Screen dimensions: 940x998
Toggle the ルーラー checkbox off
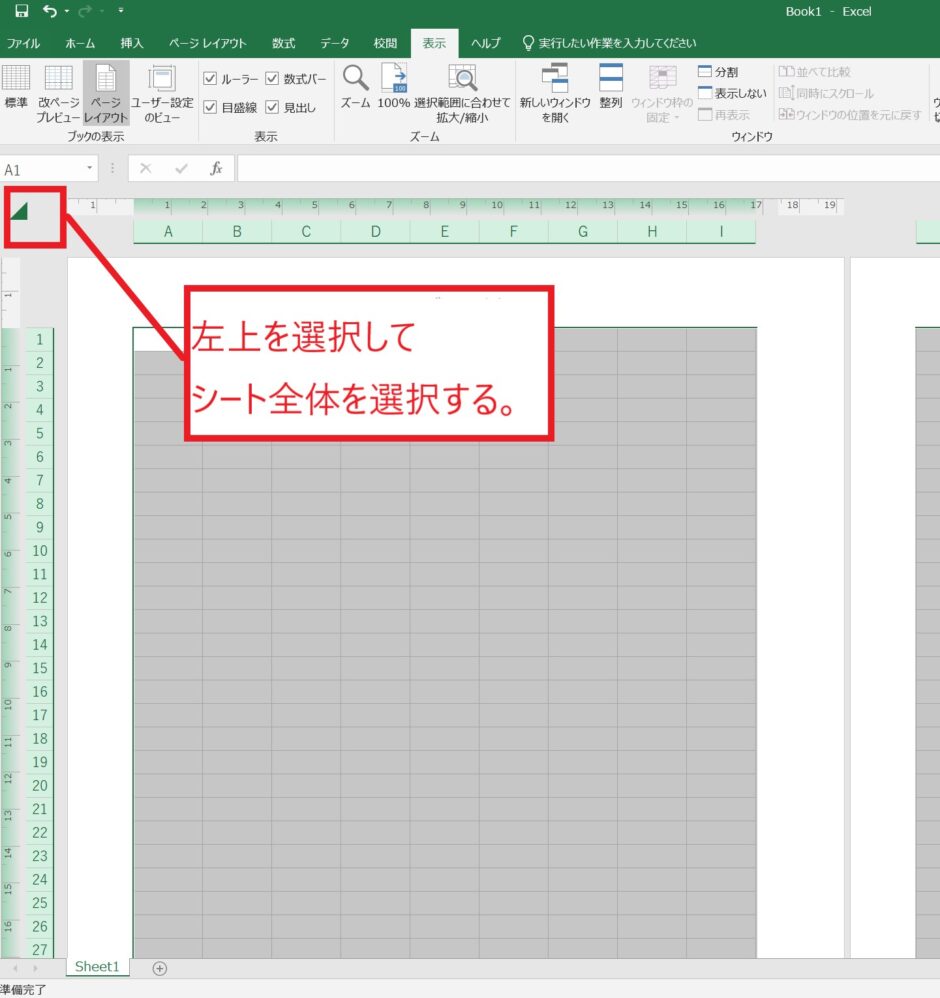[209, 78]
